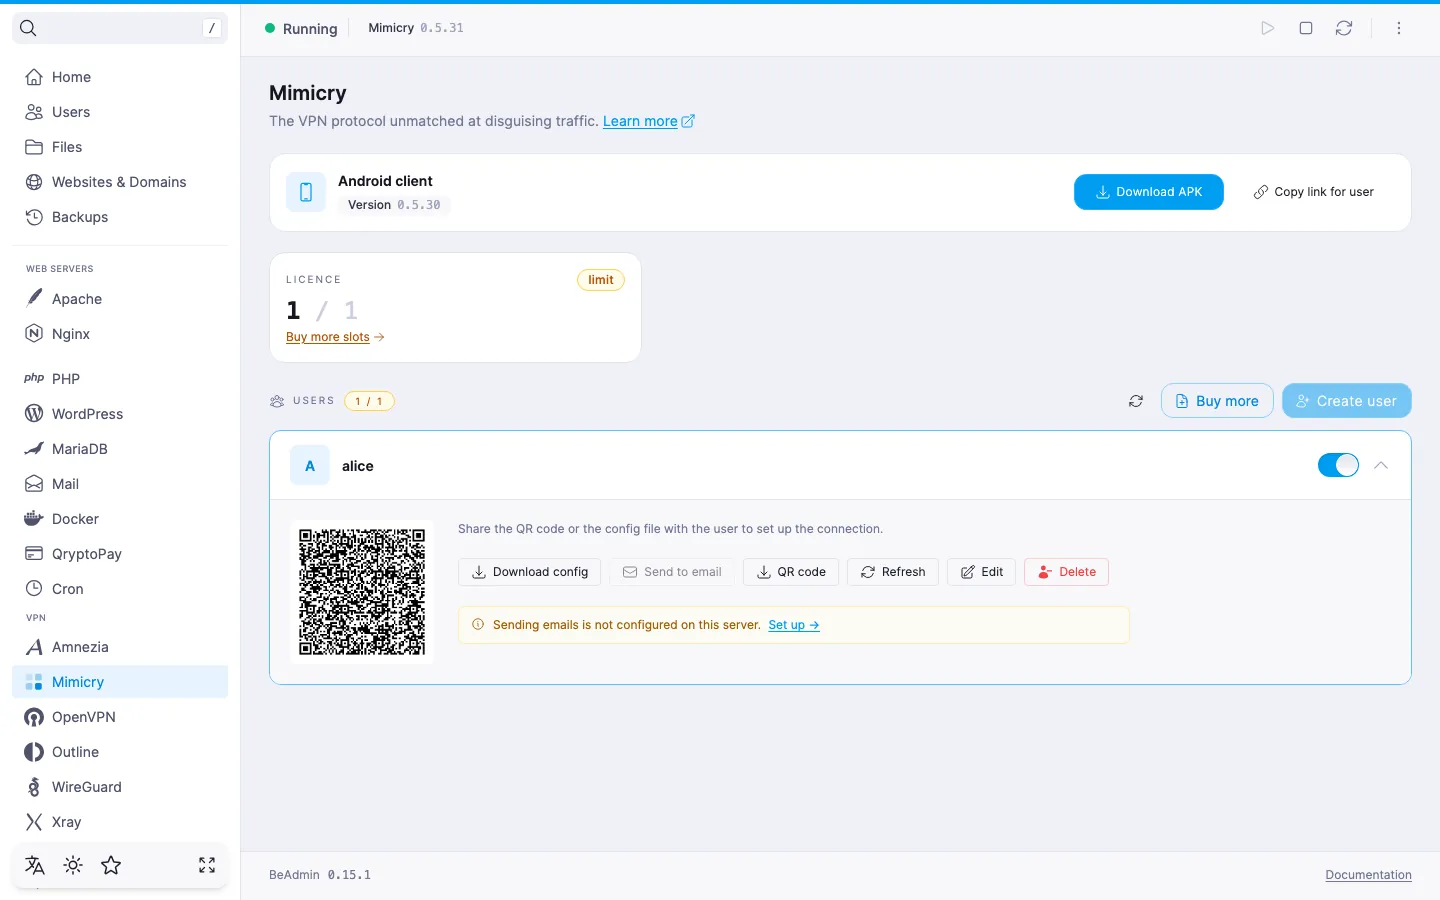Enter fullscreen with expand icon
This screenshot has height=900, width=1440.
point(207,866)
